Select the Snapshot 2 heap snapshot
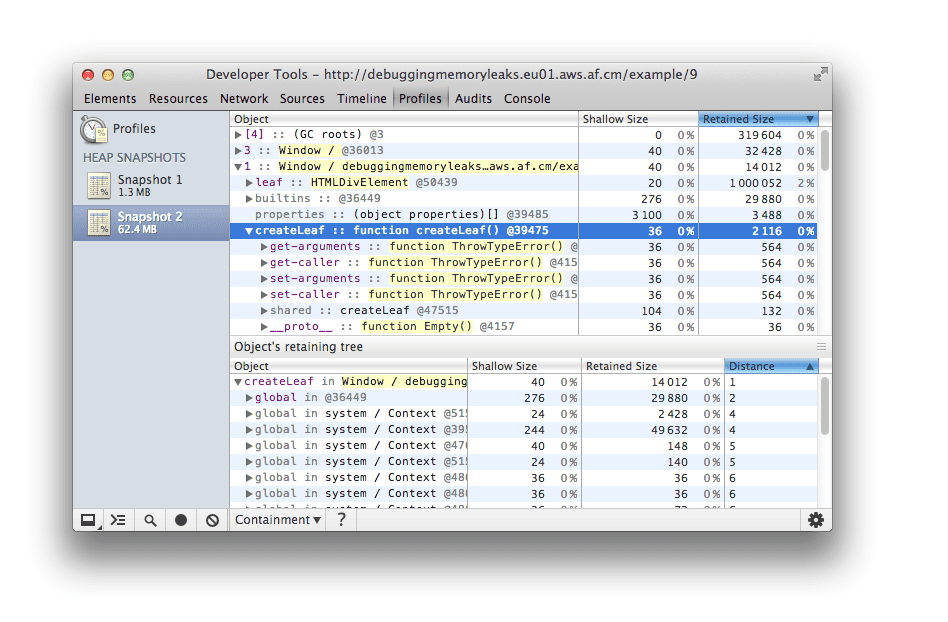The width and height of the screenshot is (948, 622). (x=150, y=222)
